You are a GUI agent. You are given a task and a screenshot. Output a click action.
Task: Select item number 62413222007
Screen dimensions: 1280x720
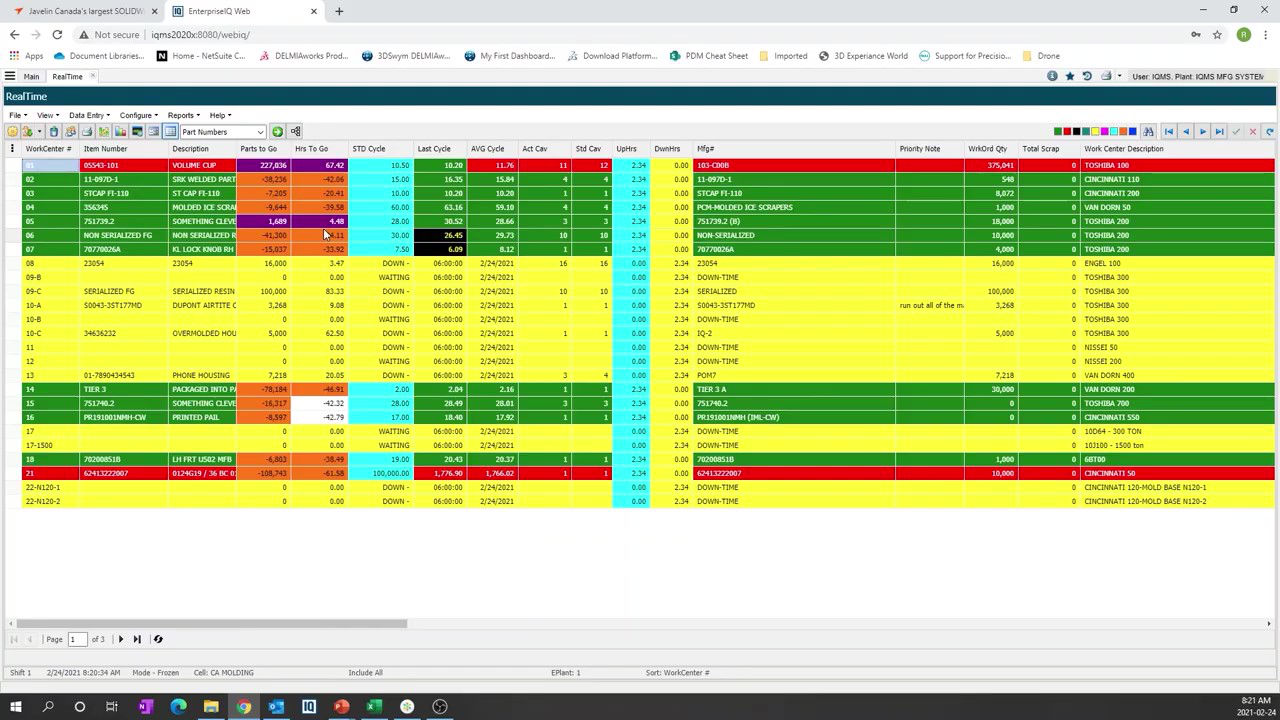pos(124,473)
